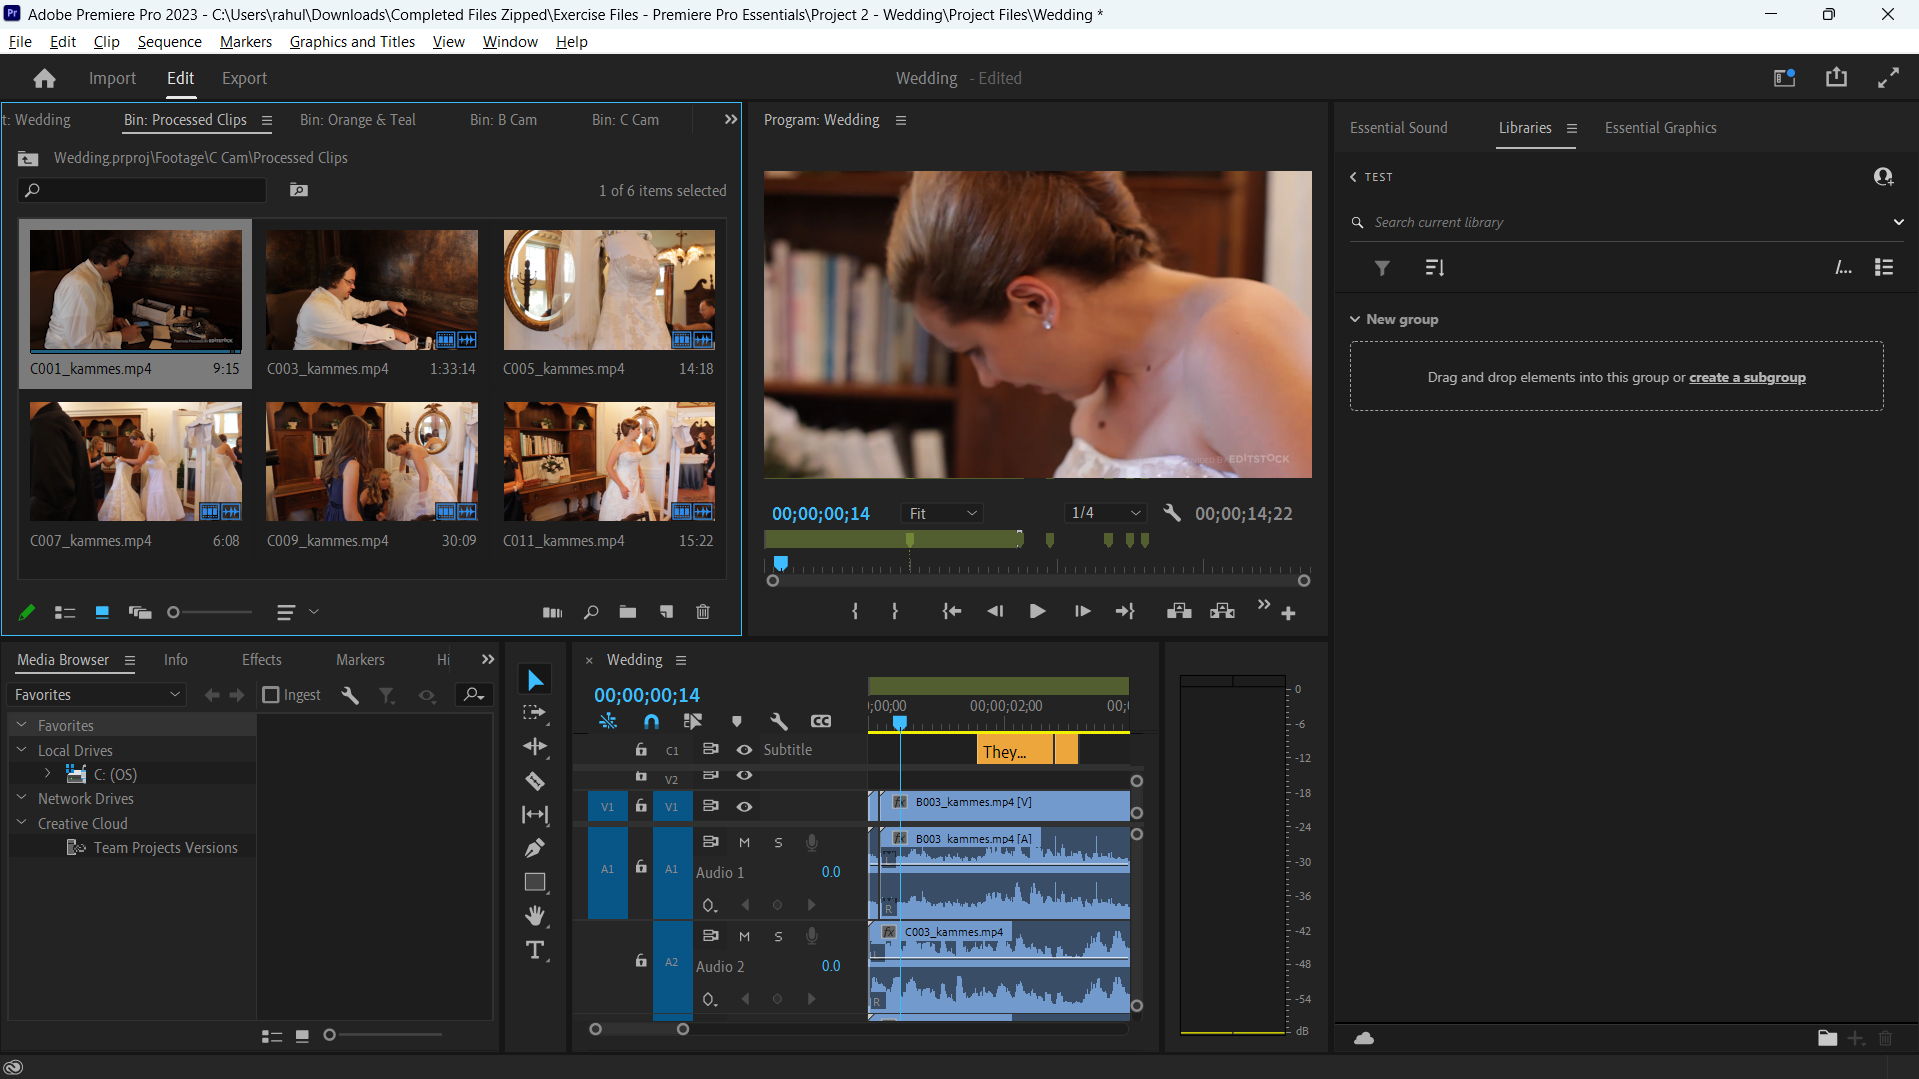The height and width of the screenshot is (1079, 1919).
Task: Solo Audio 2 track
Action: 778,937
